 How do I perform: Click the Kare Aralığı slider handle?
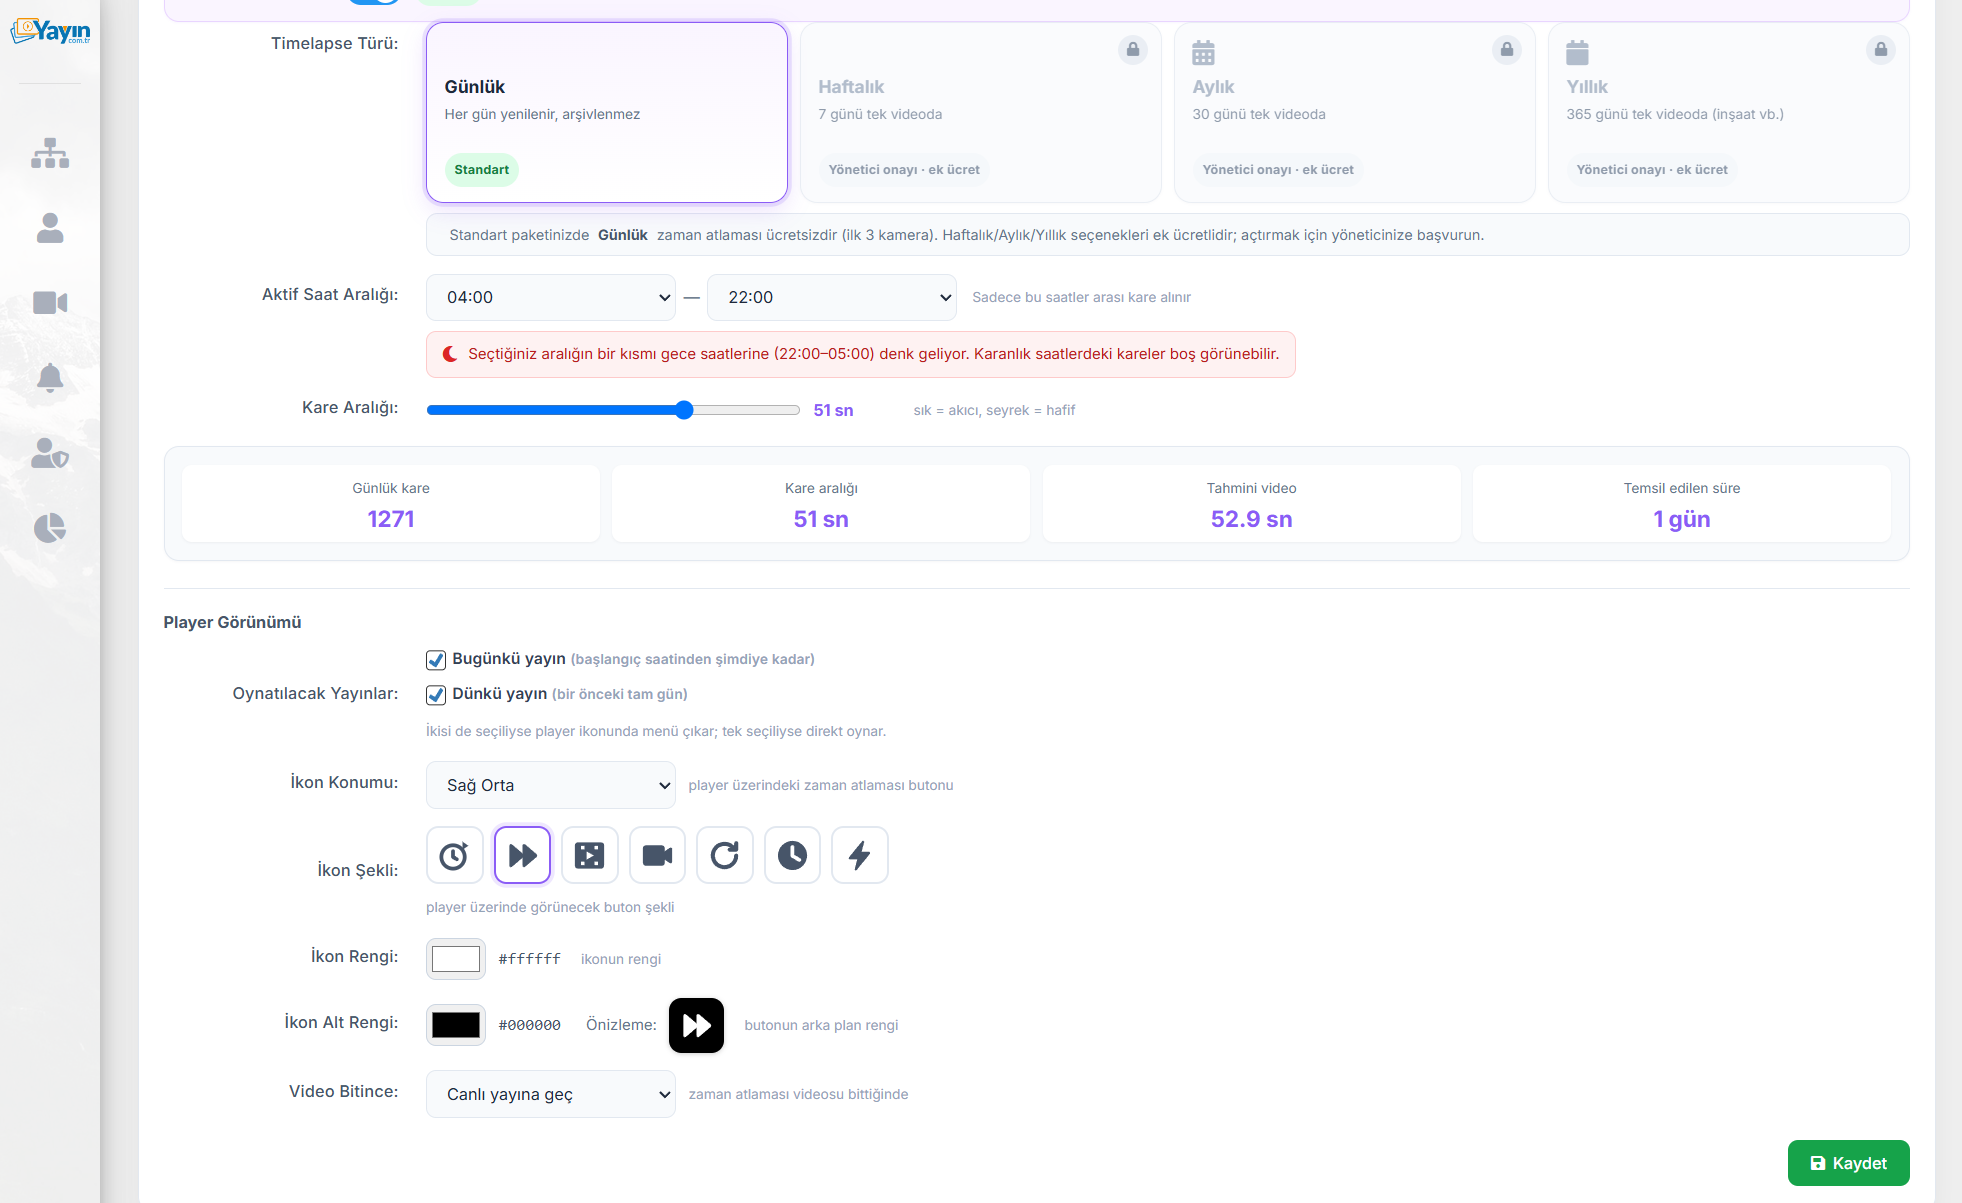(684, 410)
